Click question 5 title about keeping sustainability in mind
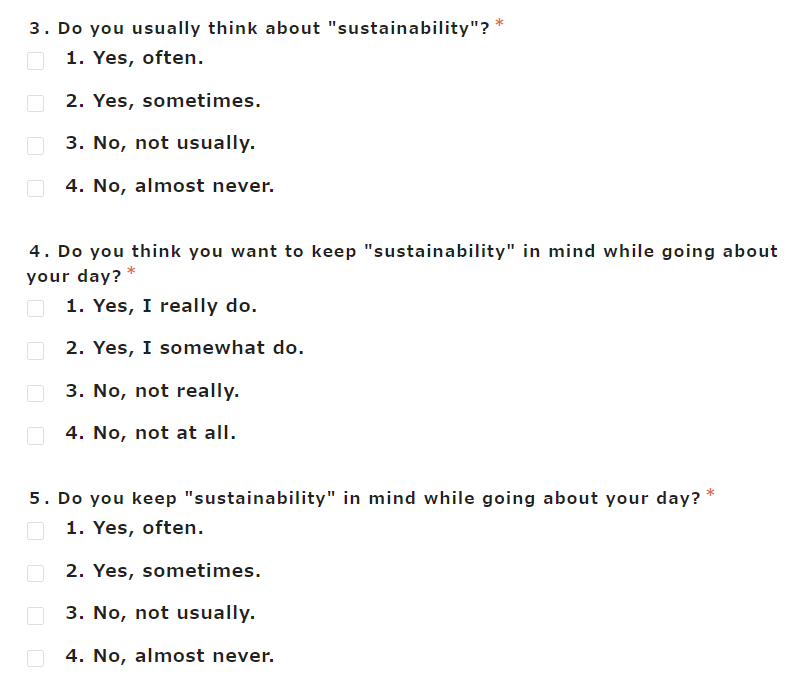This screenshot has height=697, width=799. [365, 498]
